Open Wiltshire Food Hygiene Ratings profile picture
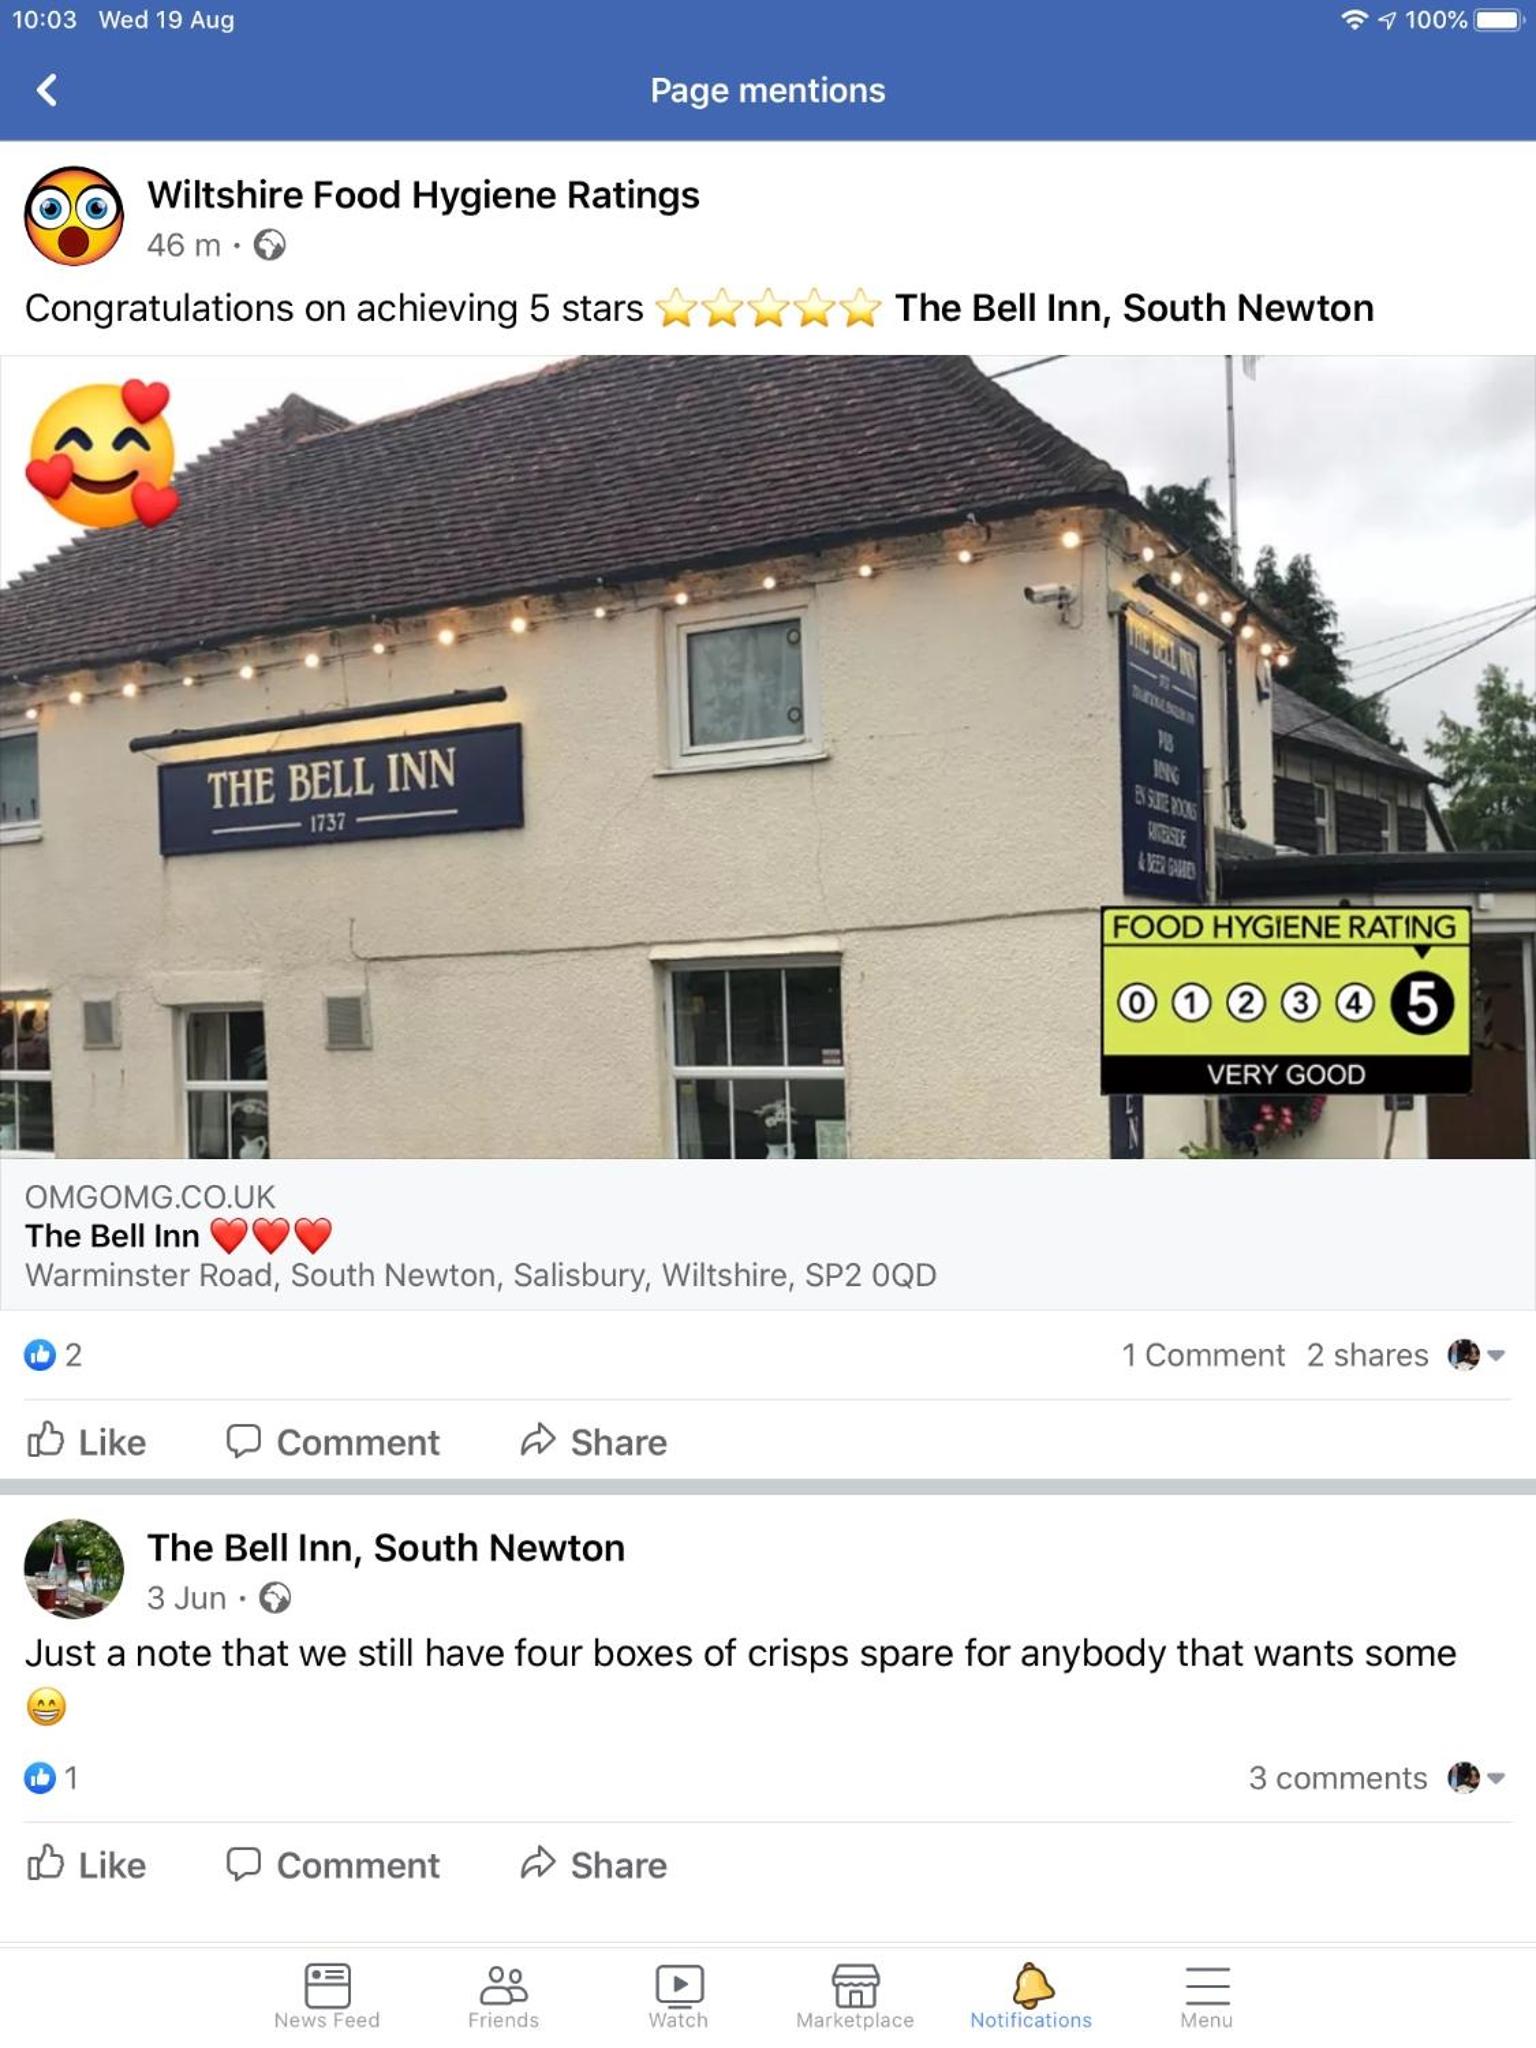1536x2048 pixels. point(74,215)
